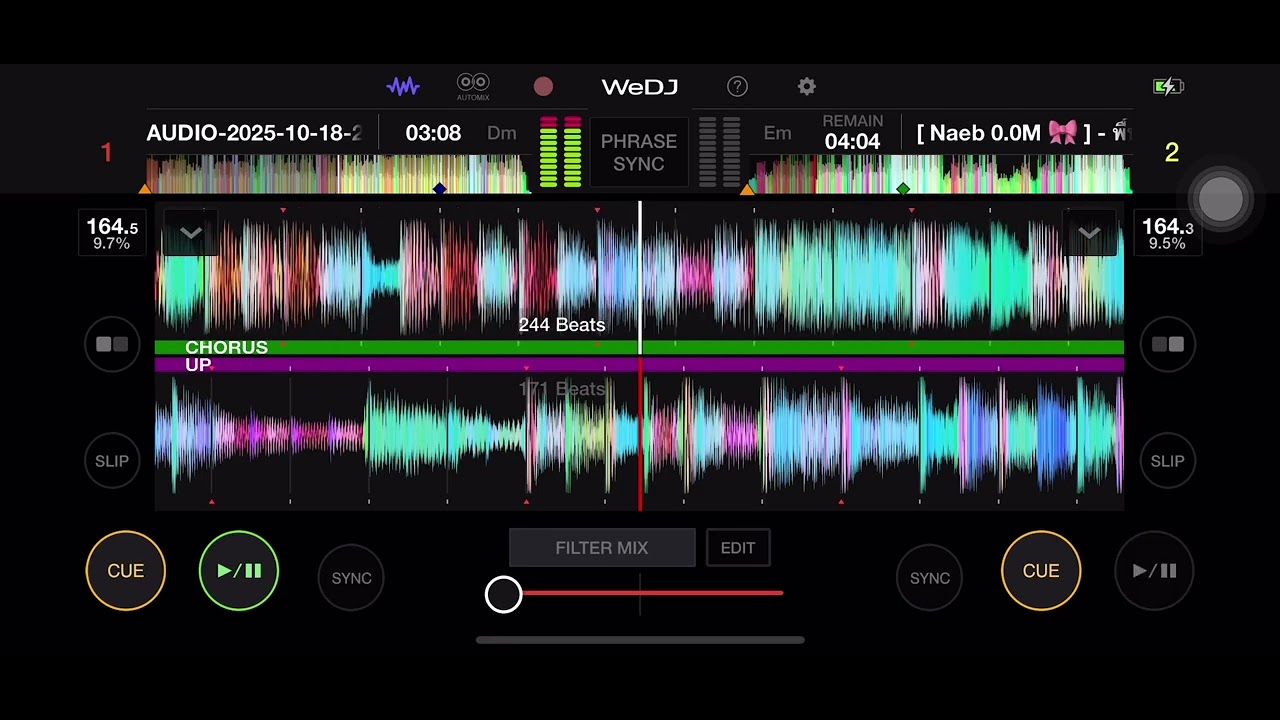
Task: Open deck 2 performance pads icon
Action: tap(1168, 344)
